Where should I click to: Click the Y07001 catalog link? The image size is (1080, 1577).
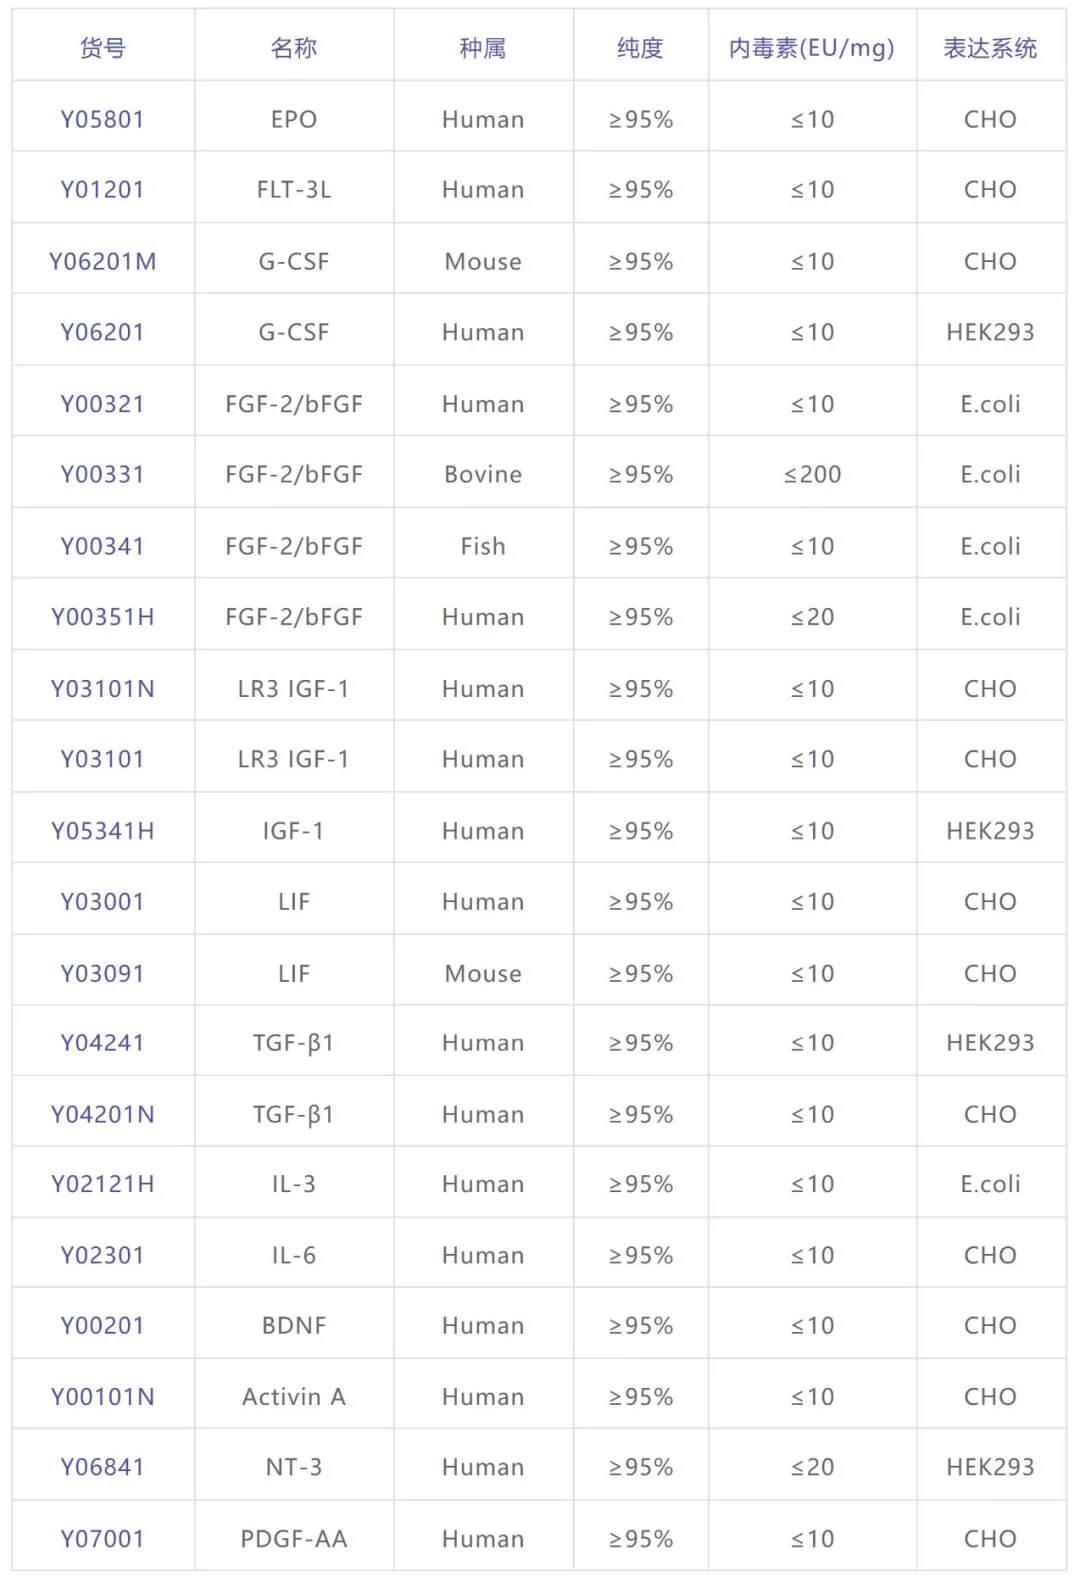[x=102, y=1539]
